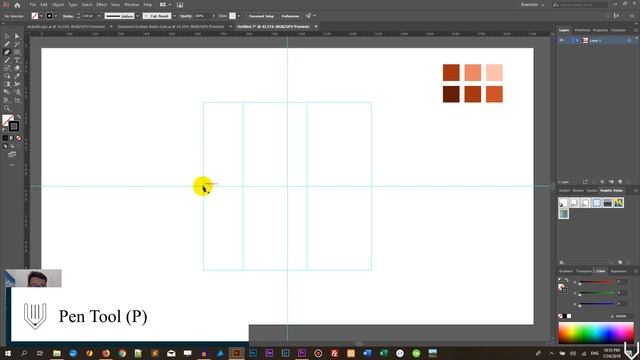Switch to the Gradient panel tab

(x=566, y=271)
